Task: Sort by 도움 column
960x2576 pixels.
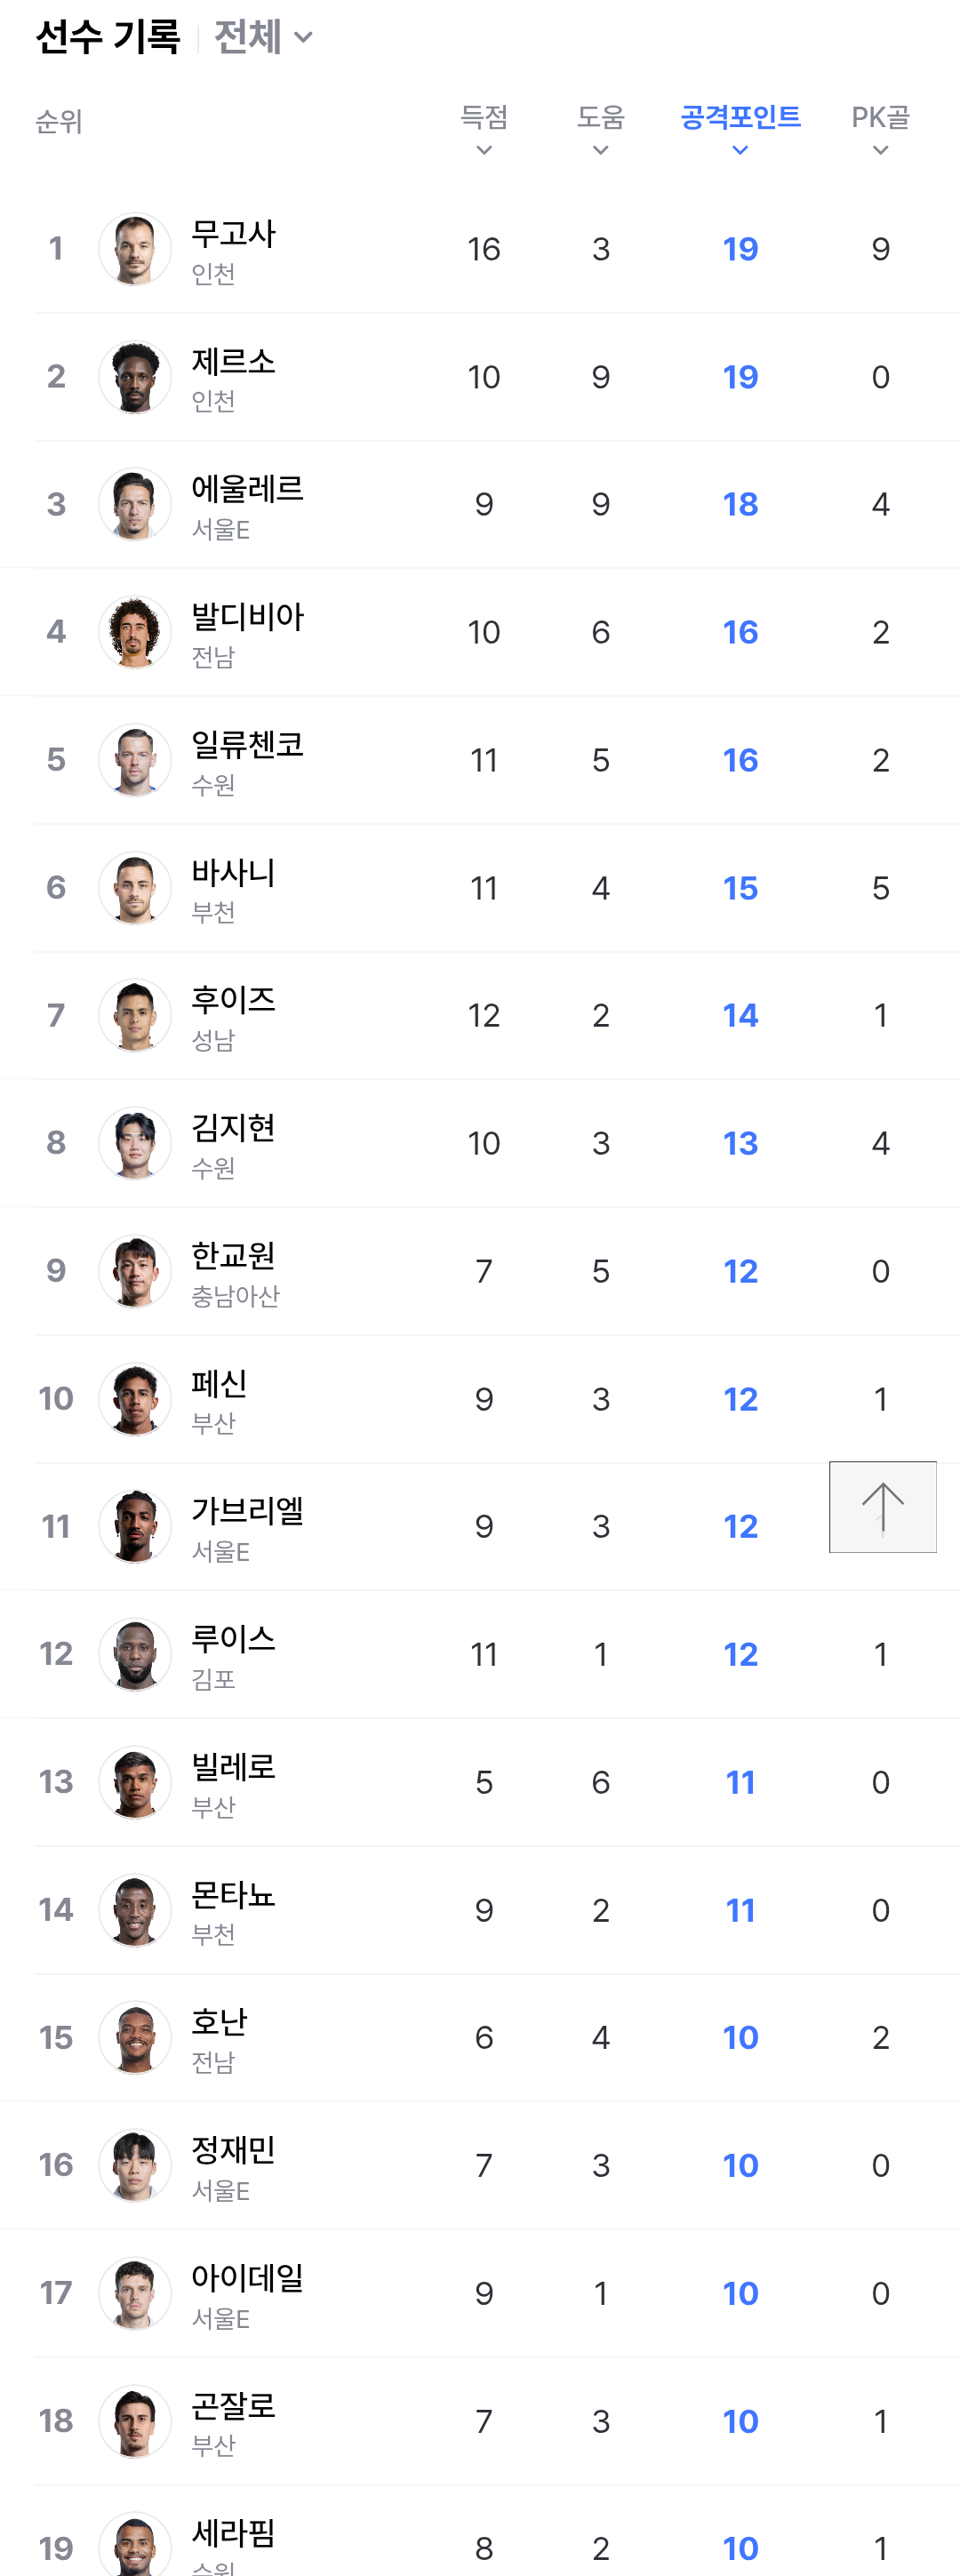Action: pos(600,129)
